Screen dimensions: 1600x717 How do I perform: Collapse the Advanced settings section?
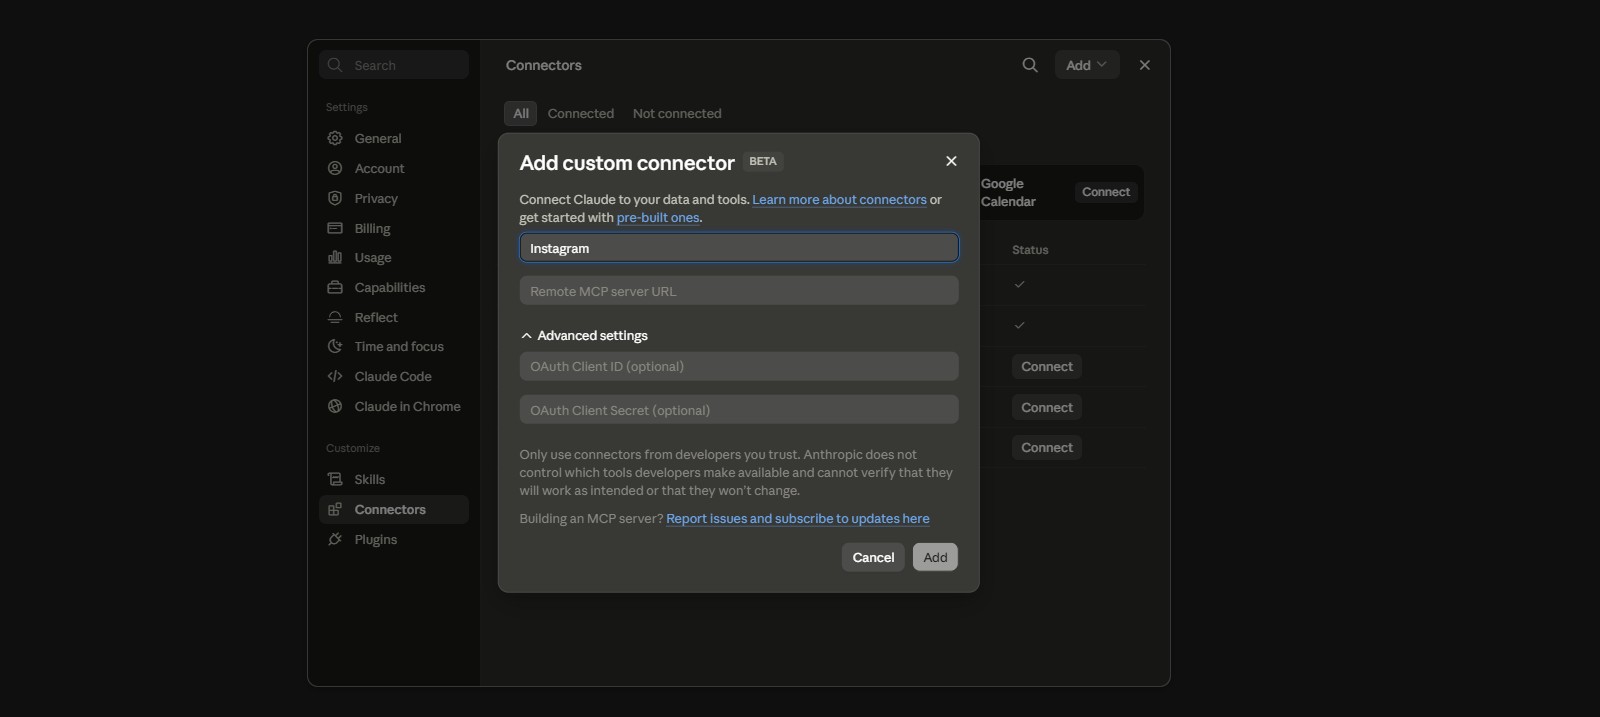[584, 335]
